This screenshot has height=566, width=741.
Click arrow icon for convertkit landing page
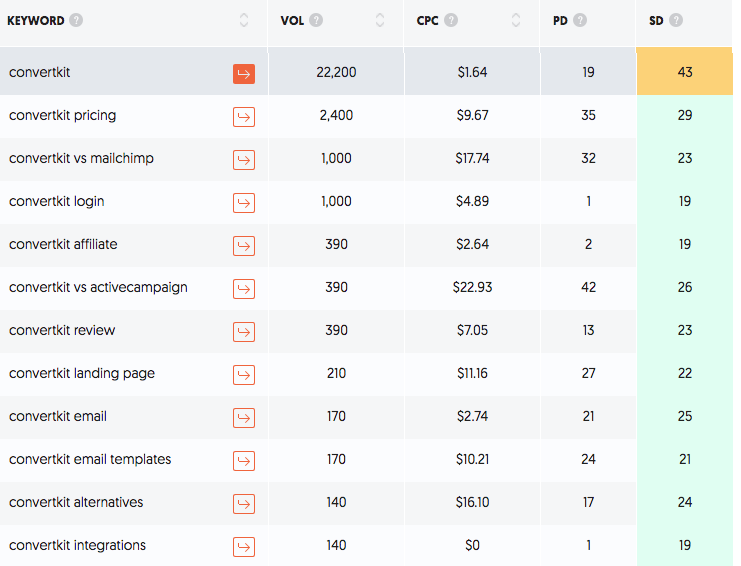pyautogui.click(x=244, y=375)
